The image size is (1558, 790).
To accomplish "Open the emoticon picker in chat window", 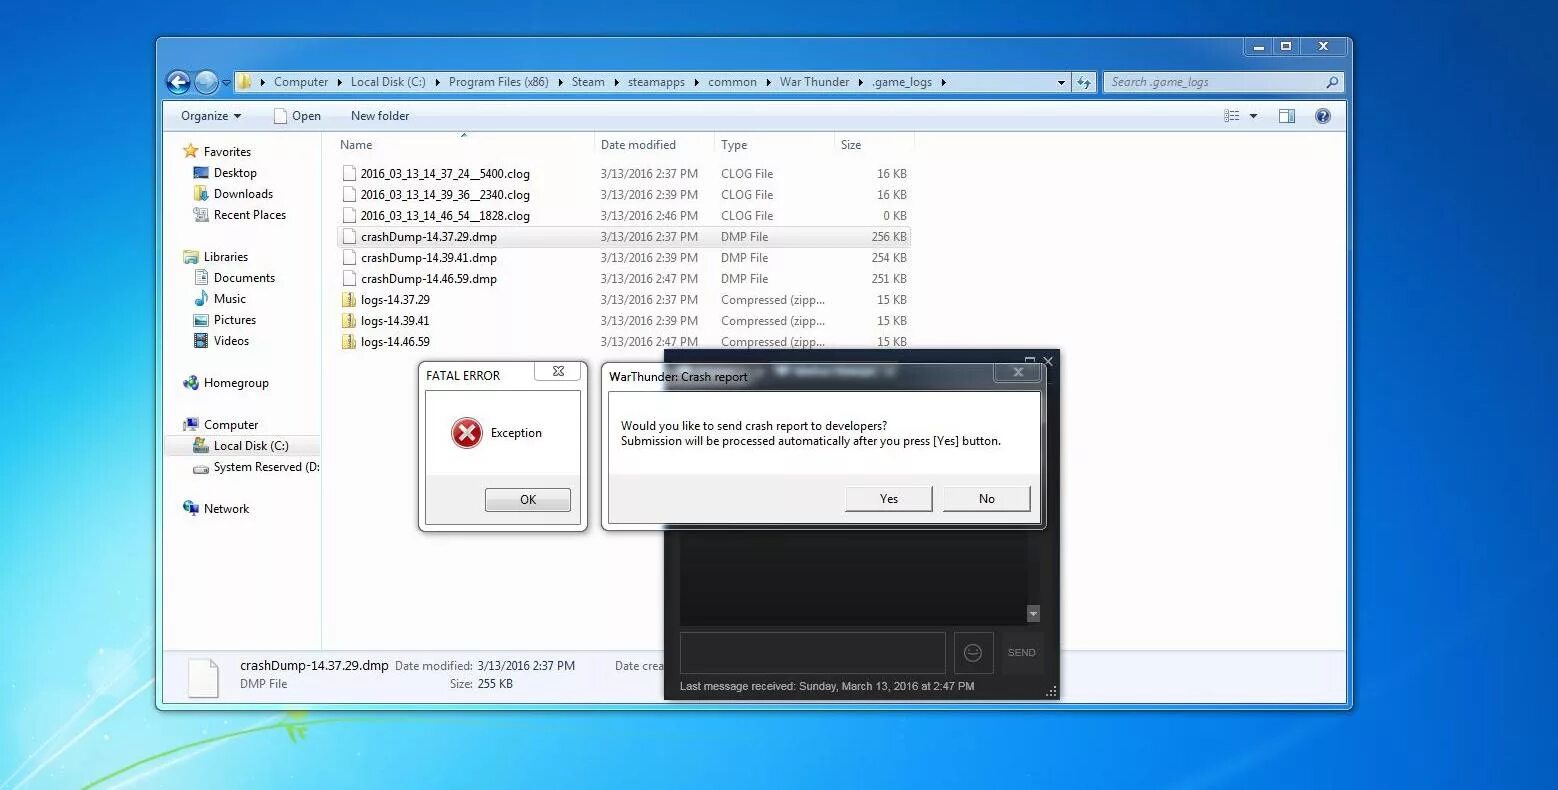I will tap(973, 653).
